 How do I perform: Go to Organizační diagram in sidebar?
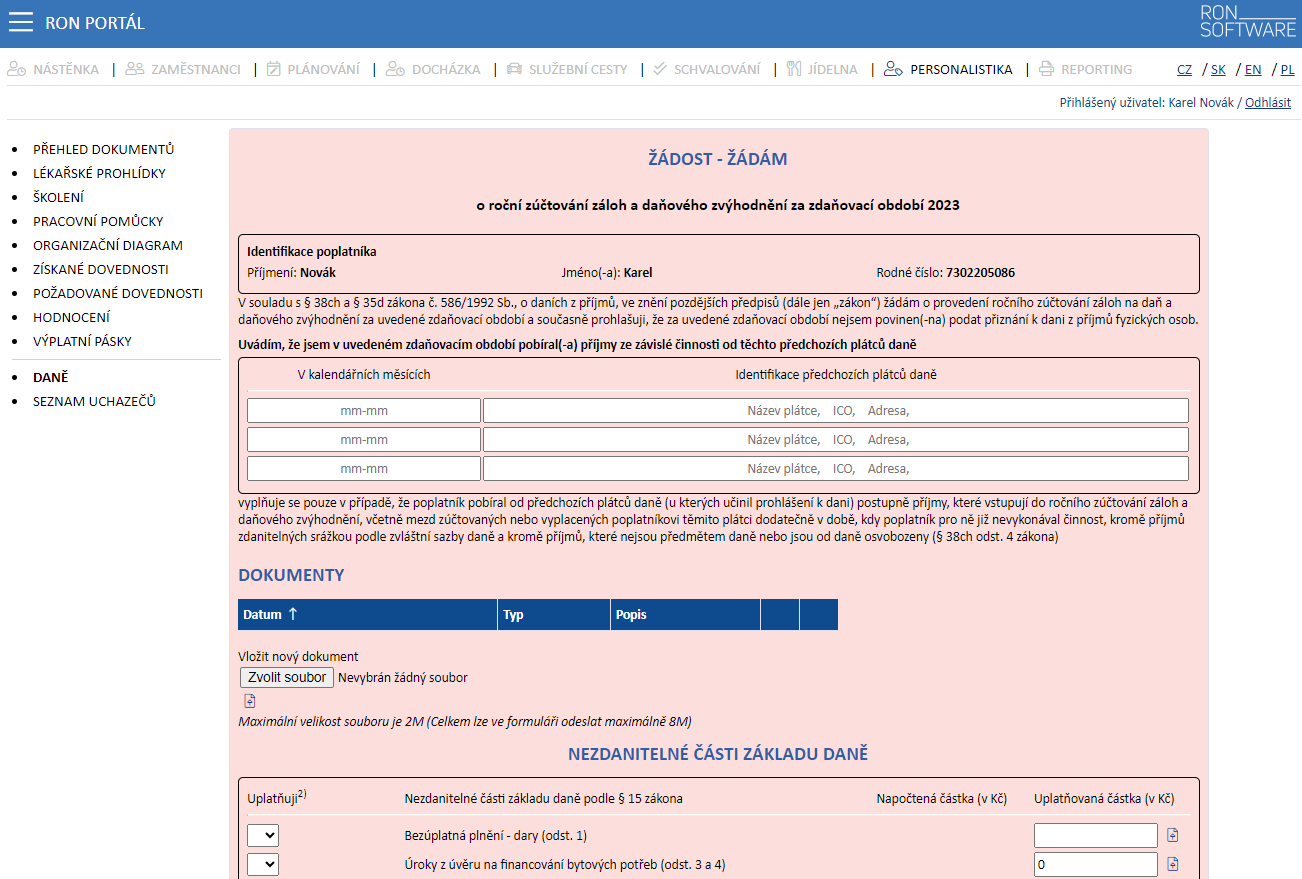coord(108,245)
